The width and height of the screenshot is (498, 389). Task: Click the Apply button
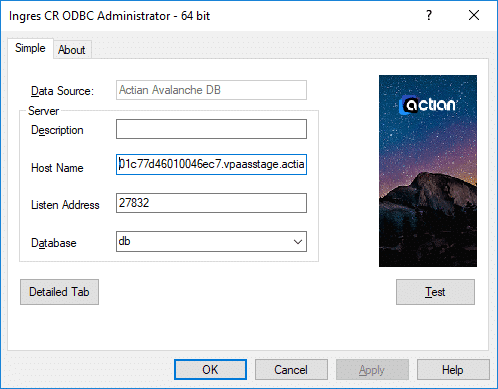coord(372,369)
